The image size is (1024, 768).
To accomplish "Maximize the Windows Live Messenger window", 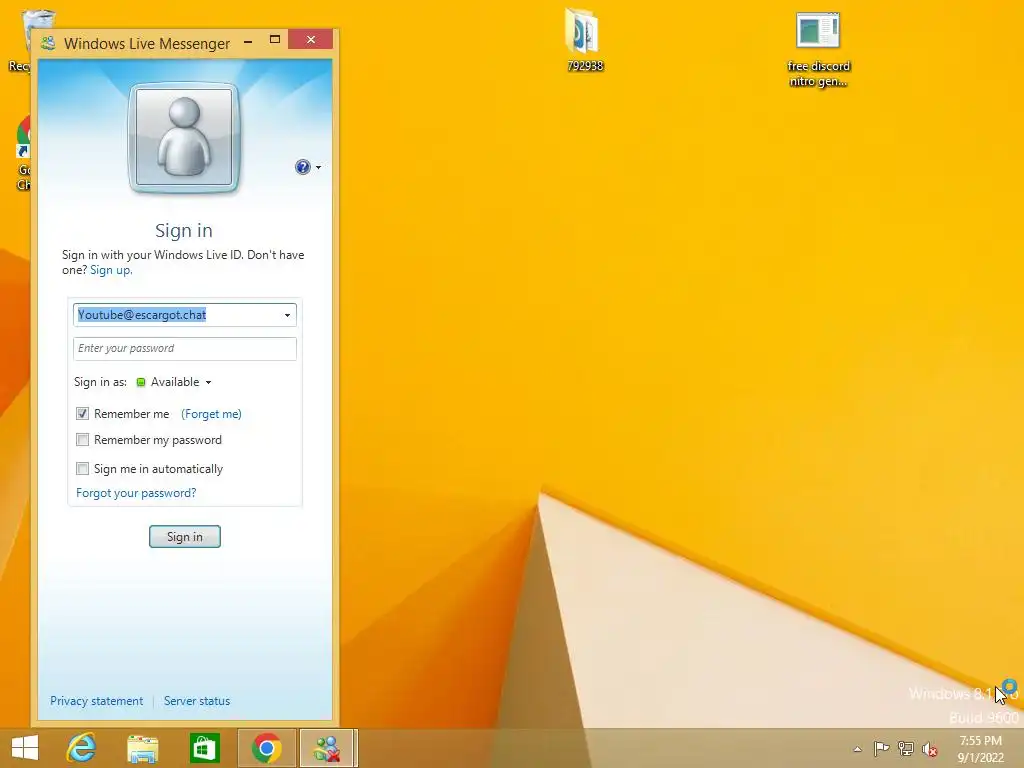I will pos(275,40).
